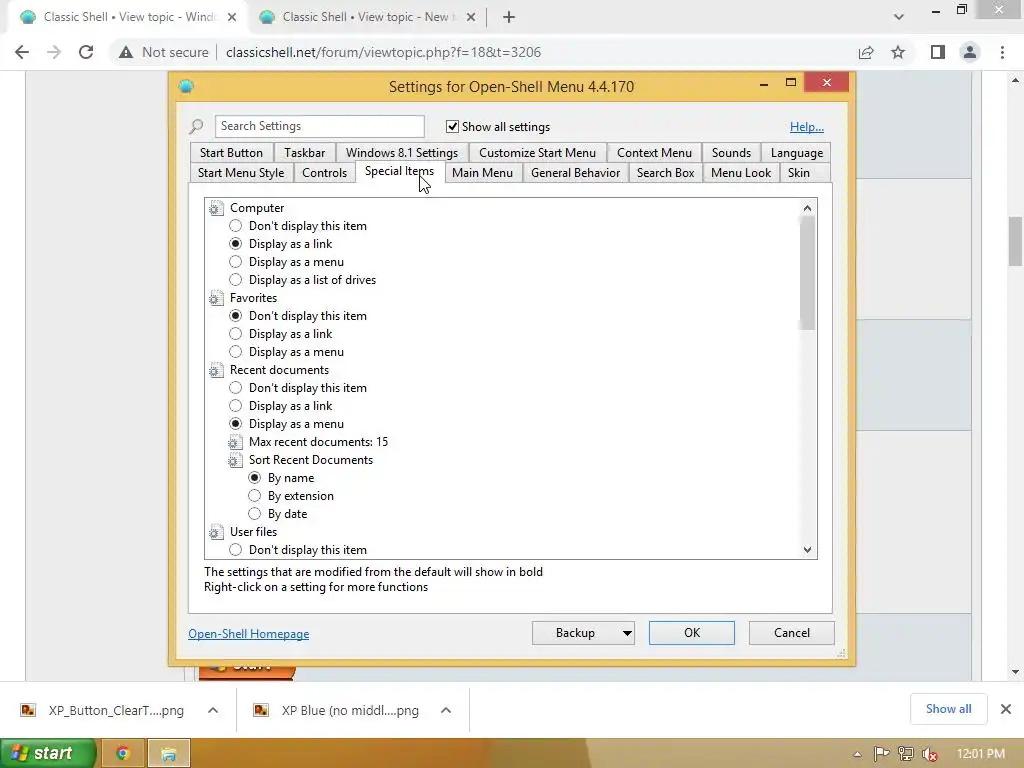
Task: Open the tab search chevron in Chrome
Action: 899,17
